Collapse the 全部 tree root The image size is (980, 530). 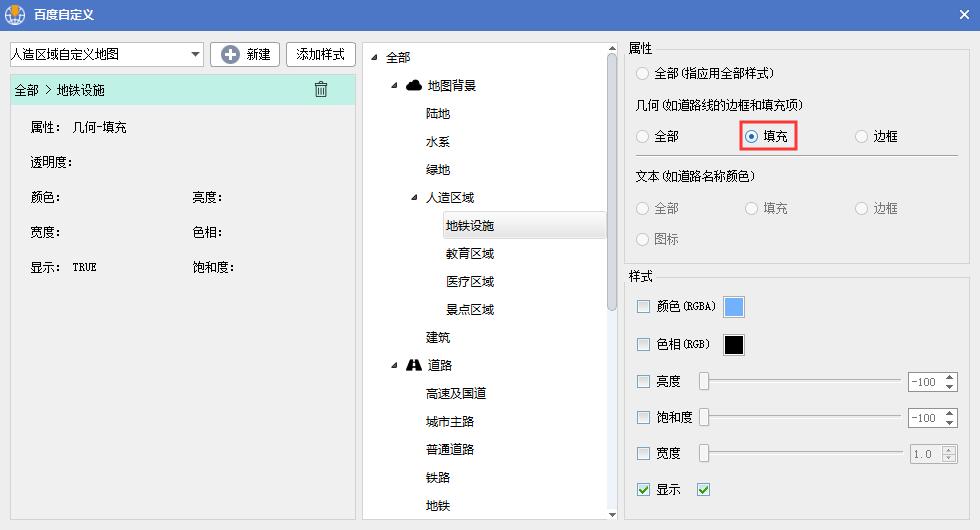coord(374,58)
